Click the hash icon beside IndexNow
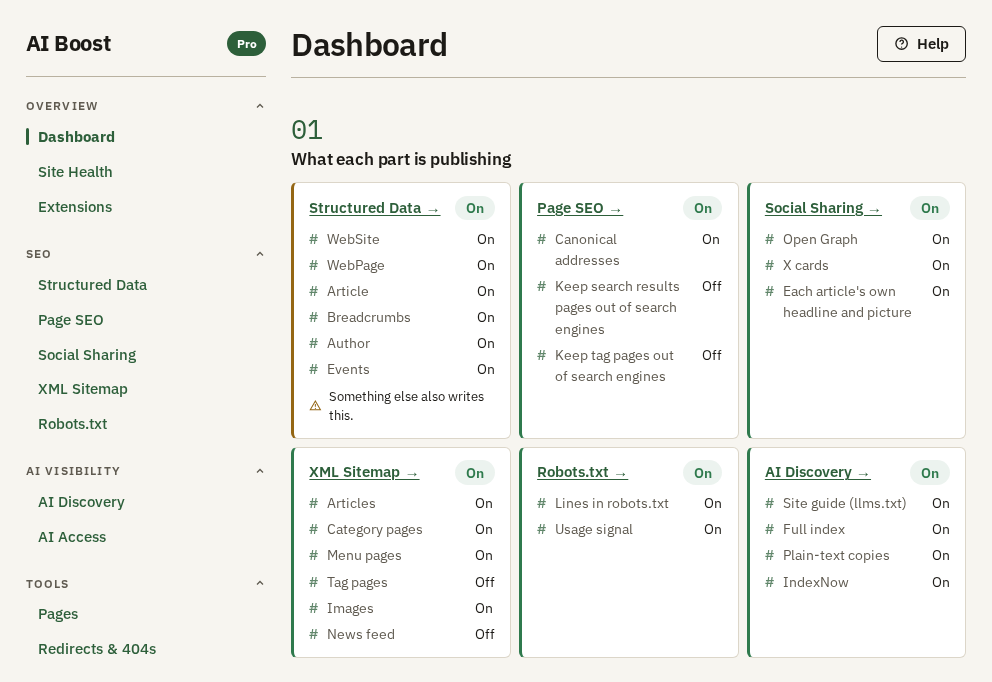This screenshot has height=682, width=992. pos(769,582)
